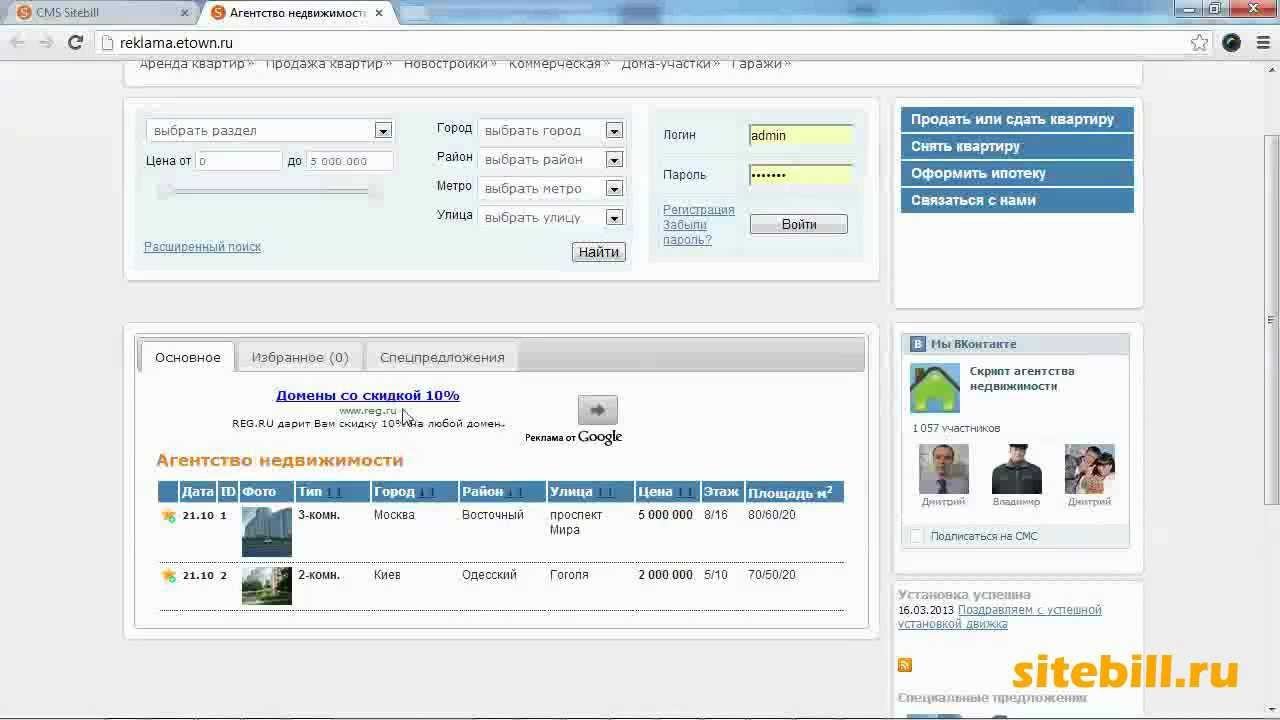1280x720 pixels.
Task: Switch to the CMS Sitebill browser tab
Action: pyautogui.click(x=100, y=13)
